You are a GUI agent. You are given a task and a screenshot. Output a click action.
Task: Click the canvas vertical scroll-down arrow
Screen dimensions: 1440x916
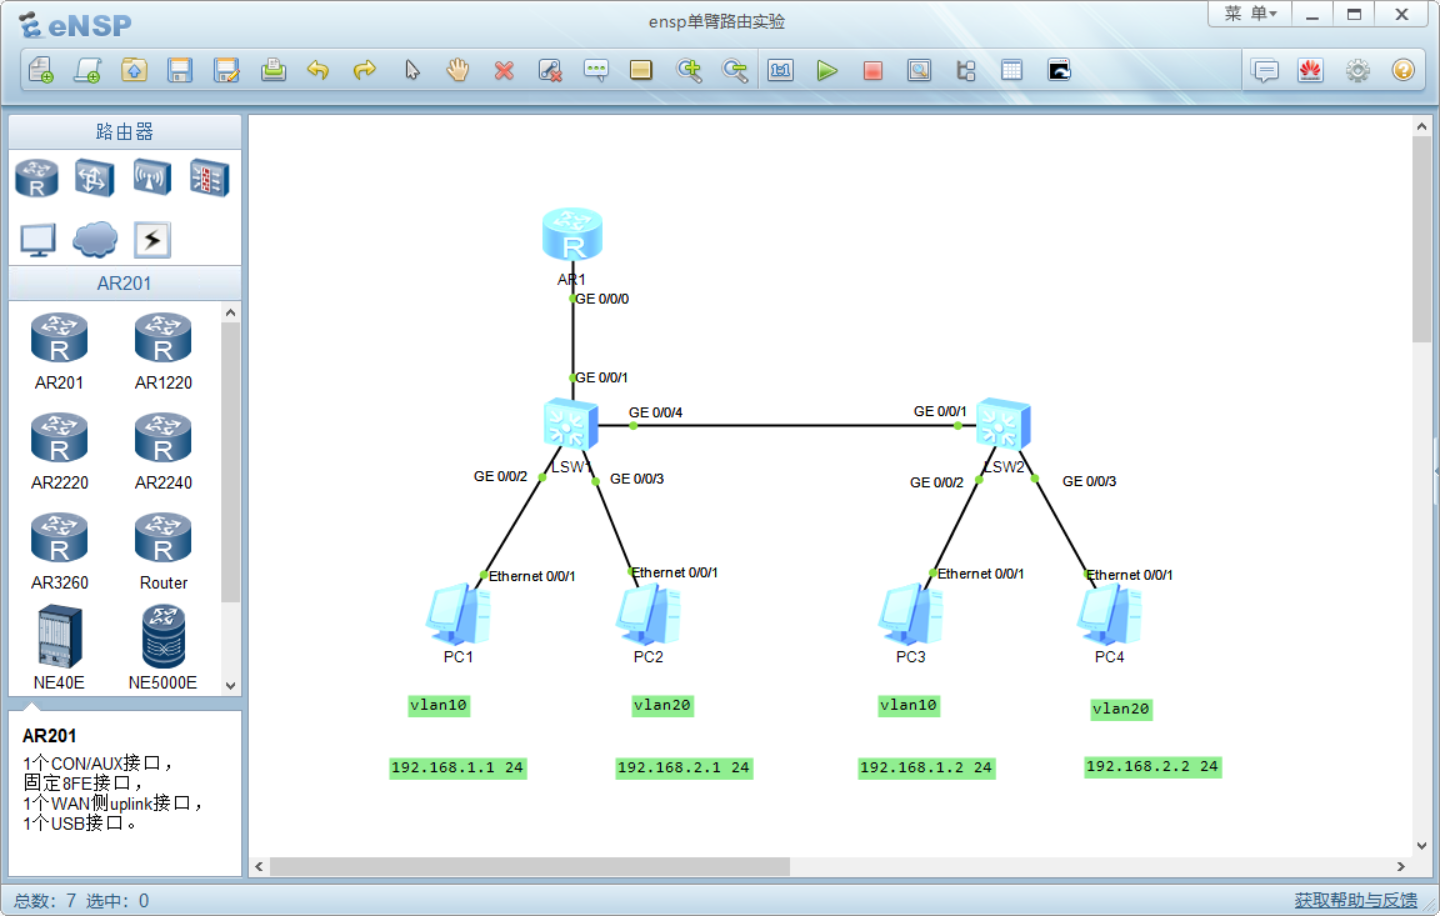(x=1421, y=846)
